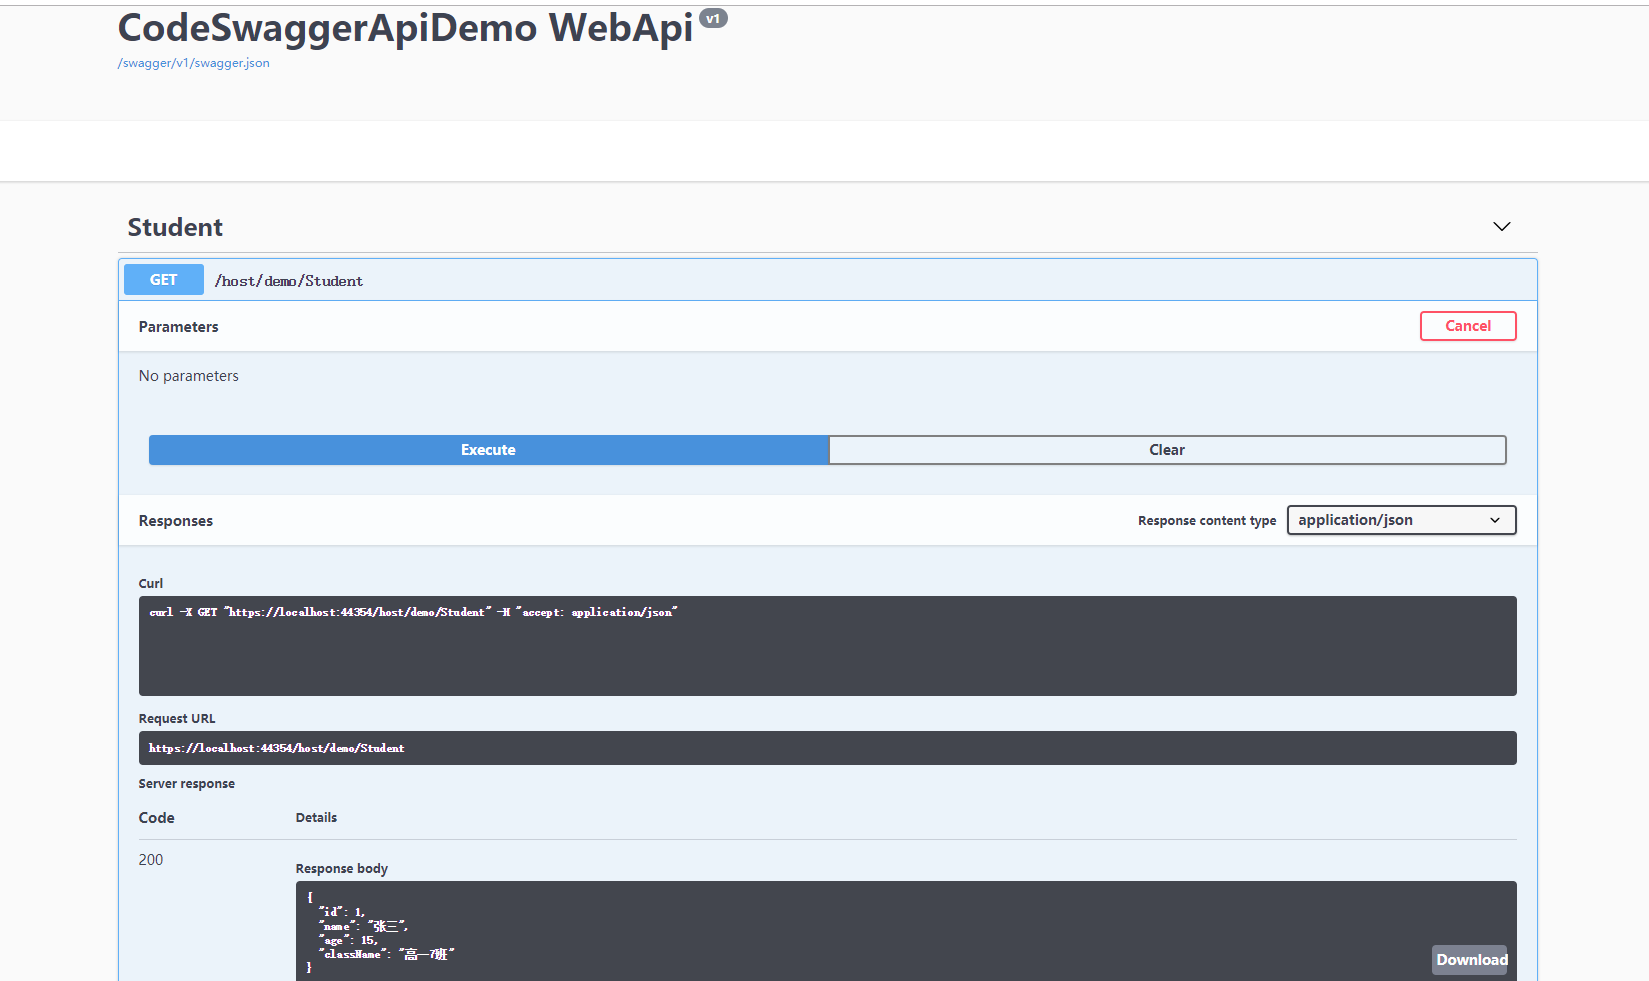Open the /swagger/v1/swagger.json link
This screenshot has width=1649, height=981.
(x=193, y=62)
